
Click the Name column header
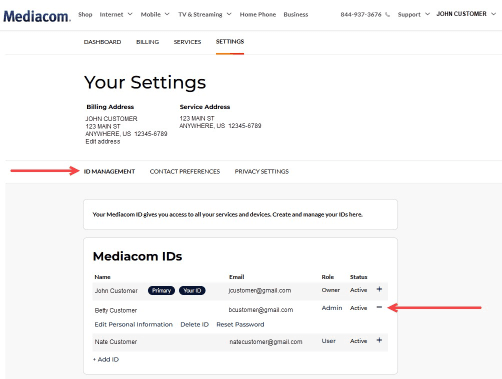tap(102, 277)
